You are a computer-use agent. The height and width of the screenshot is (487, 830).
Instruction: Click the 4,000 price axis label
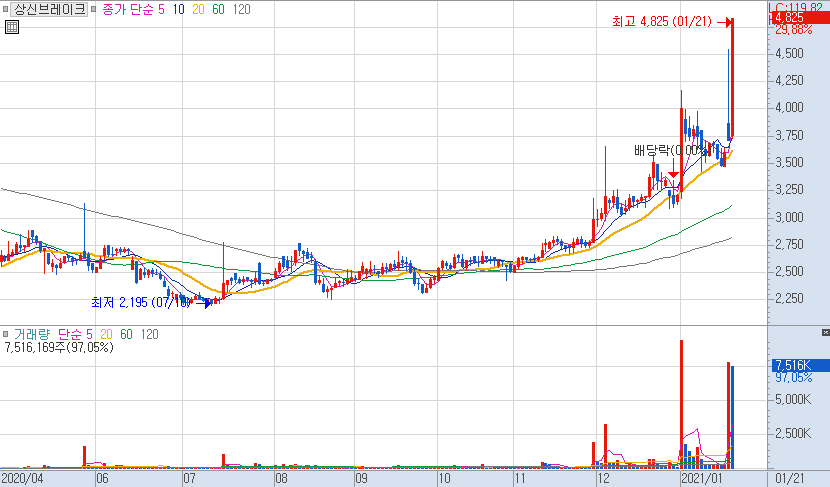pos(789,107)
